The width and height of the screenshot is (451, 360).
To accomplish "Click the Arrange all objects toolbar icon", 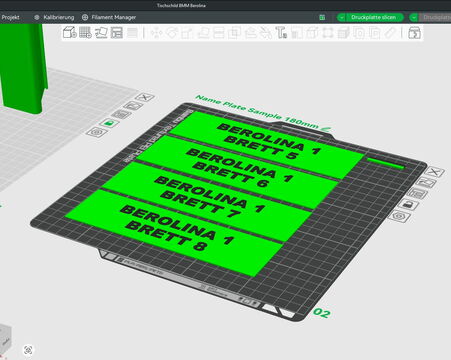I will (117, 33).
